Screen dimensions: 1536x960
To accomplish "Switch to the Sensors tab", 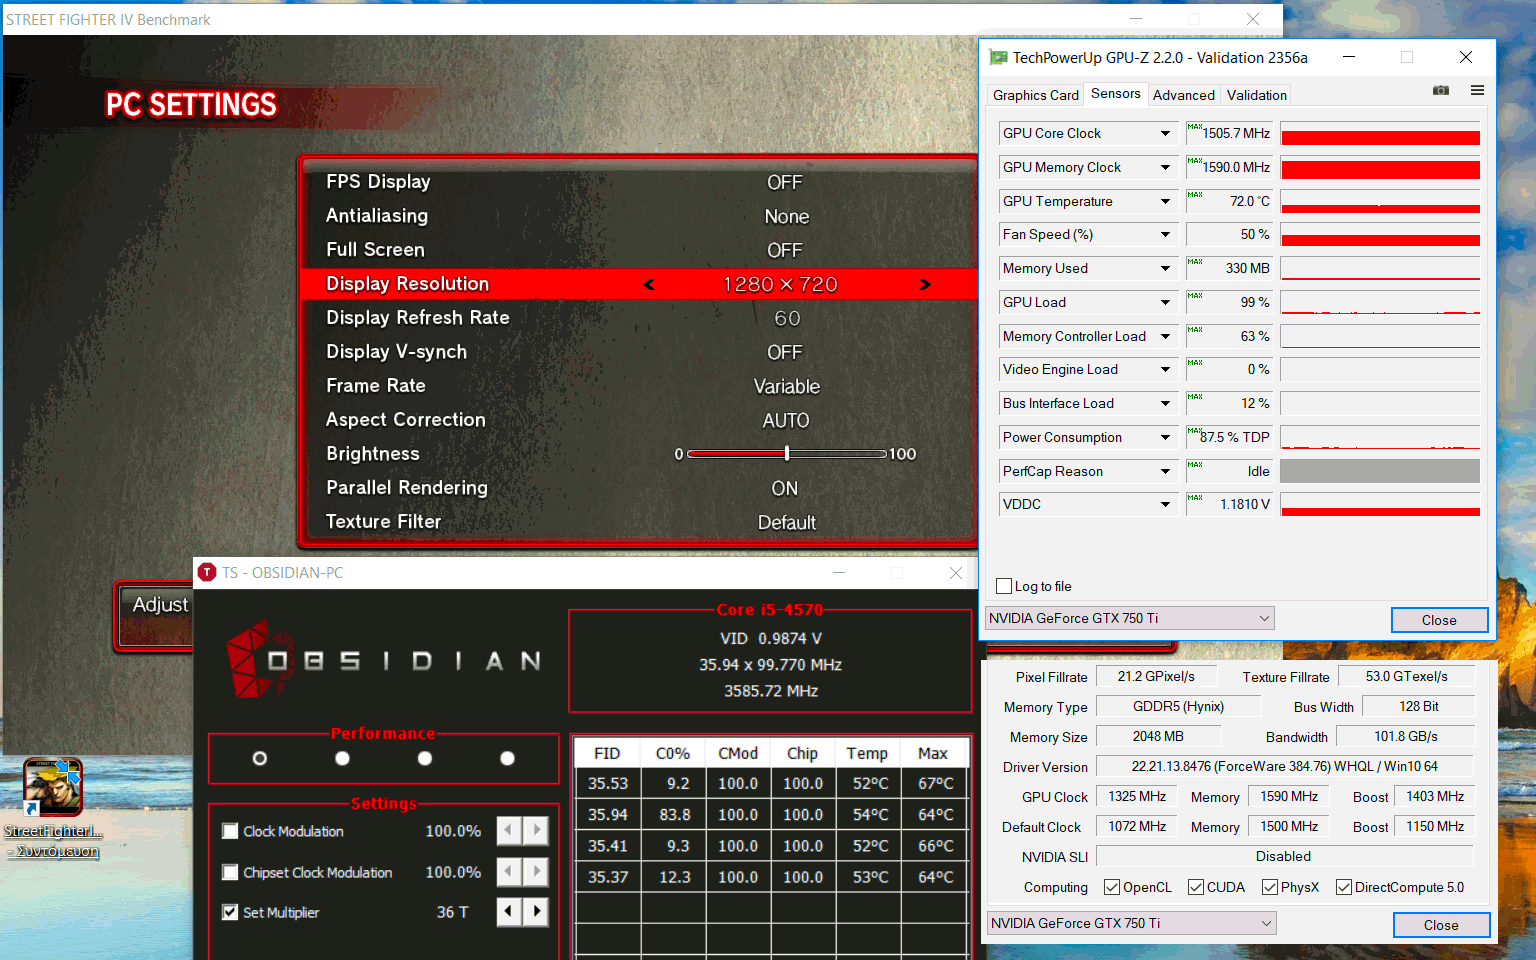I will click(x=1116, y=94).
